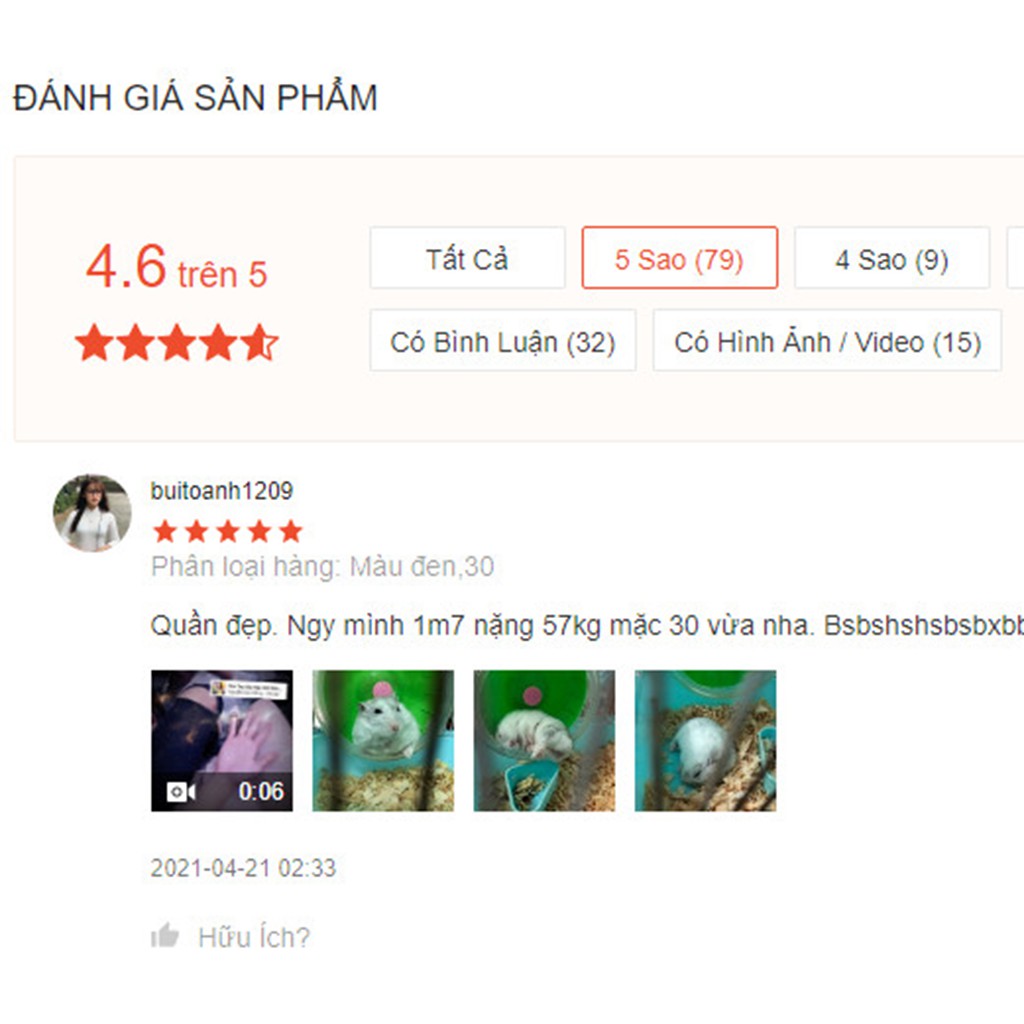1024x1024 pixels.
Task: Show reviews with Có Bình Luận (32)
Action: [x=503, y=340]
